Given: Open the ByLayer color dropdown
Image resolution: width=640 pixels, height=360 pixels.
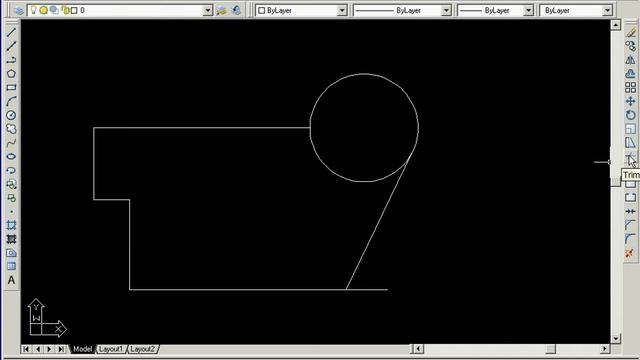Looking at the screenshot, I should [x=342, y=10].
